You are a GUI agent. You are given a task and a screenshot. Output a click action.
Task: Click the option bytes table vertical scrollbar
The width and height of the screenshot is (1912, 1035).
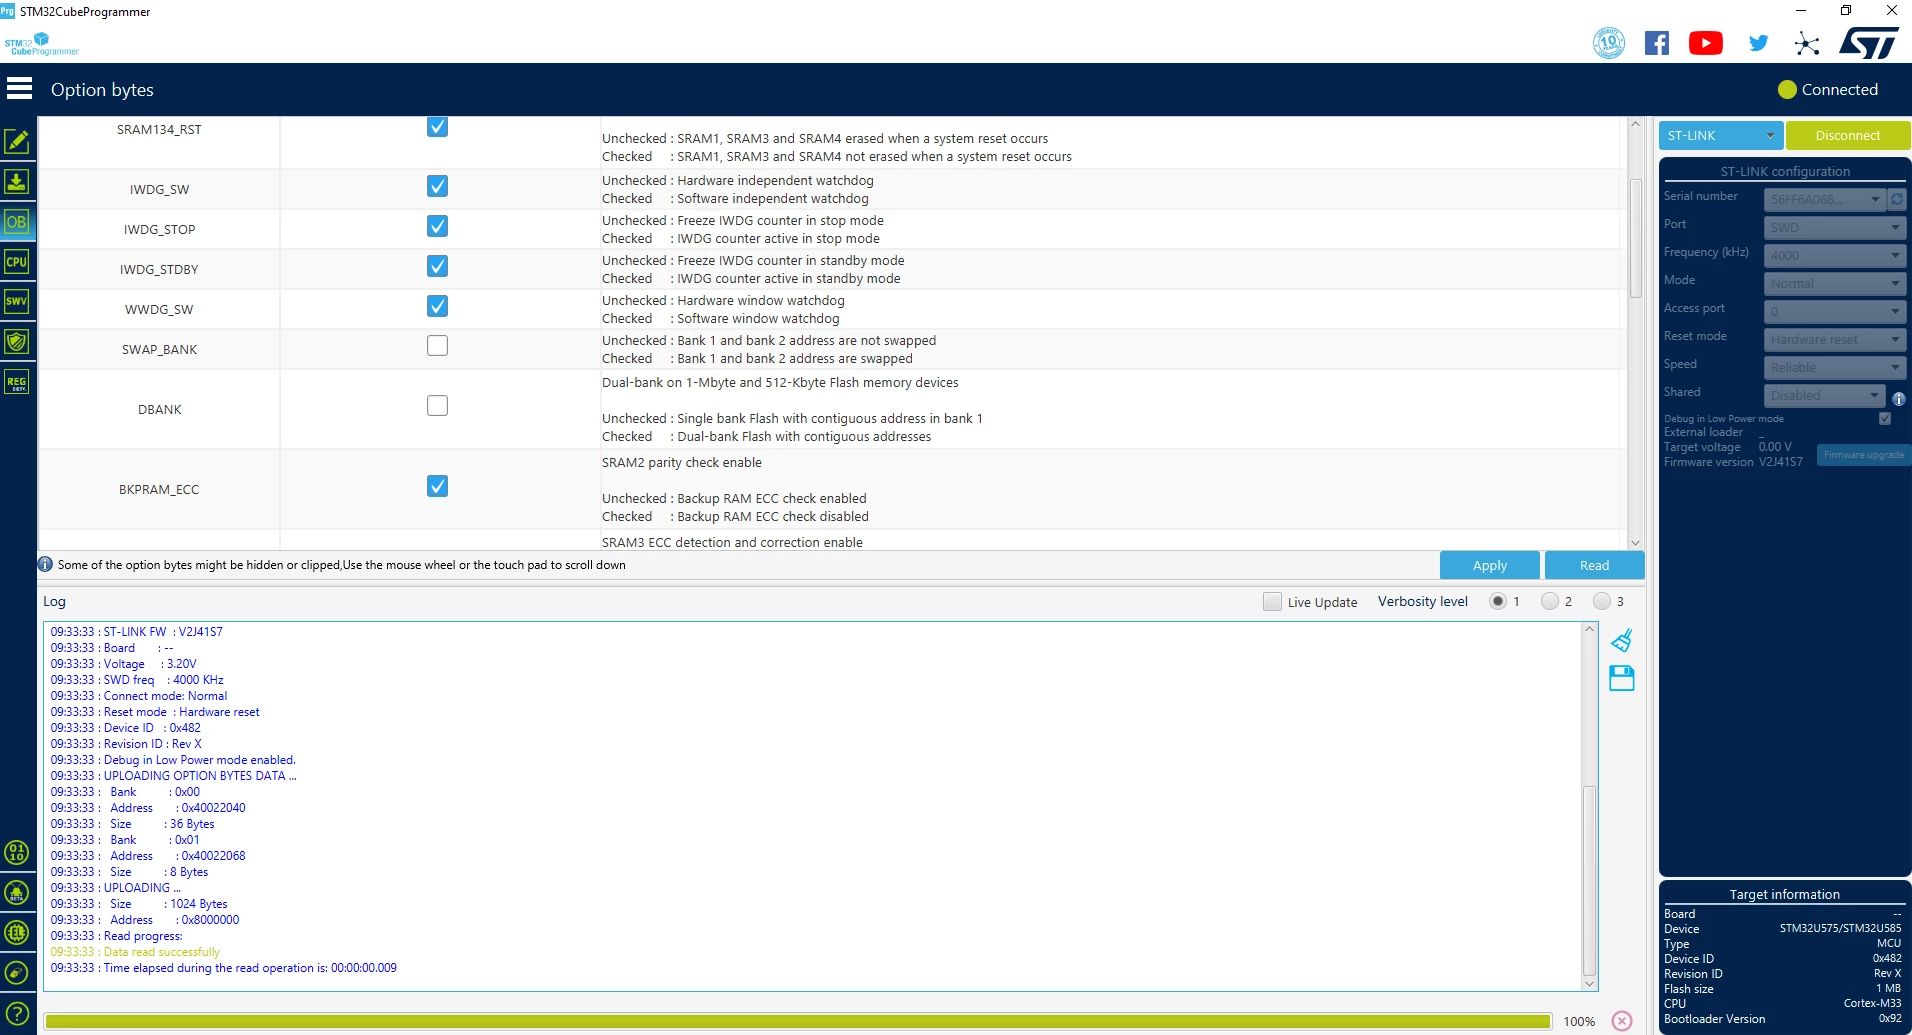click(x=1636, y=238)
